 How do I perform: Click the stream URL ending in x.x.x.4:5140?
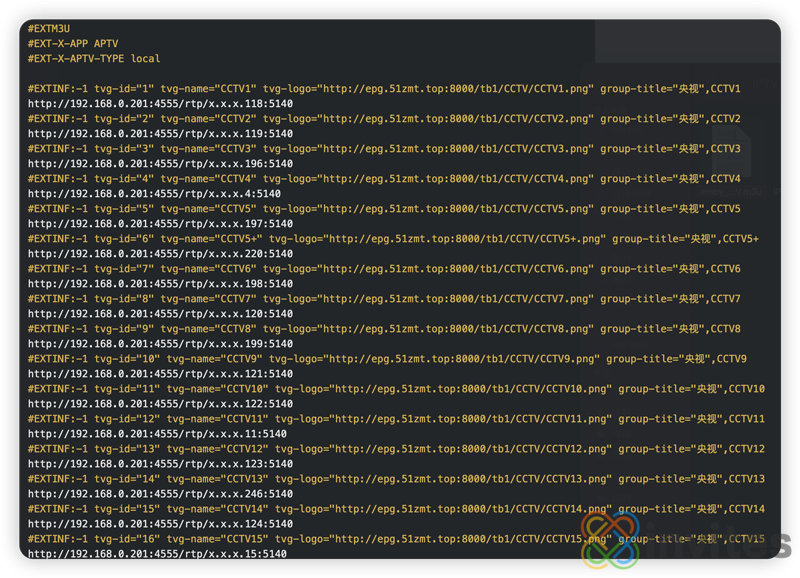point(154,194)
